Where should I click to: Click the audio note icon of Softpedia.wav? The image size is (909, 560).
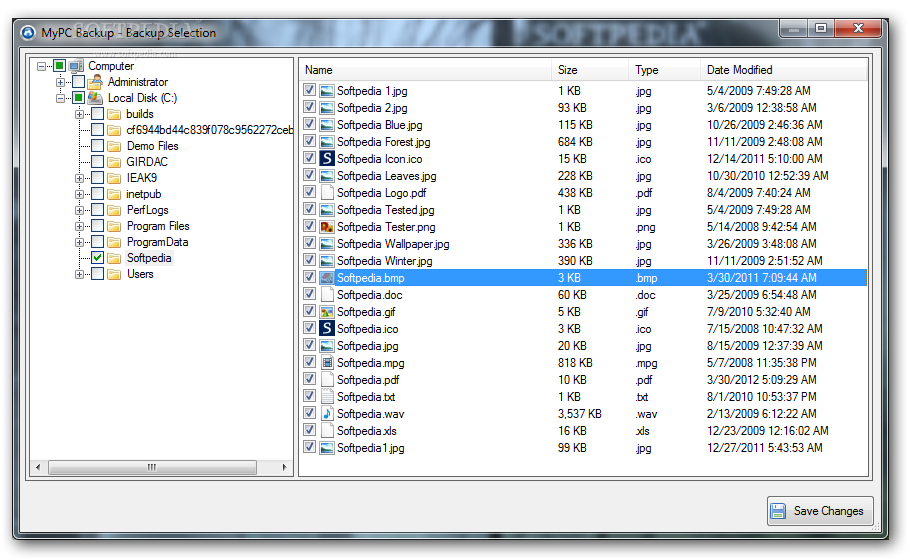(327, 414)
